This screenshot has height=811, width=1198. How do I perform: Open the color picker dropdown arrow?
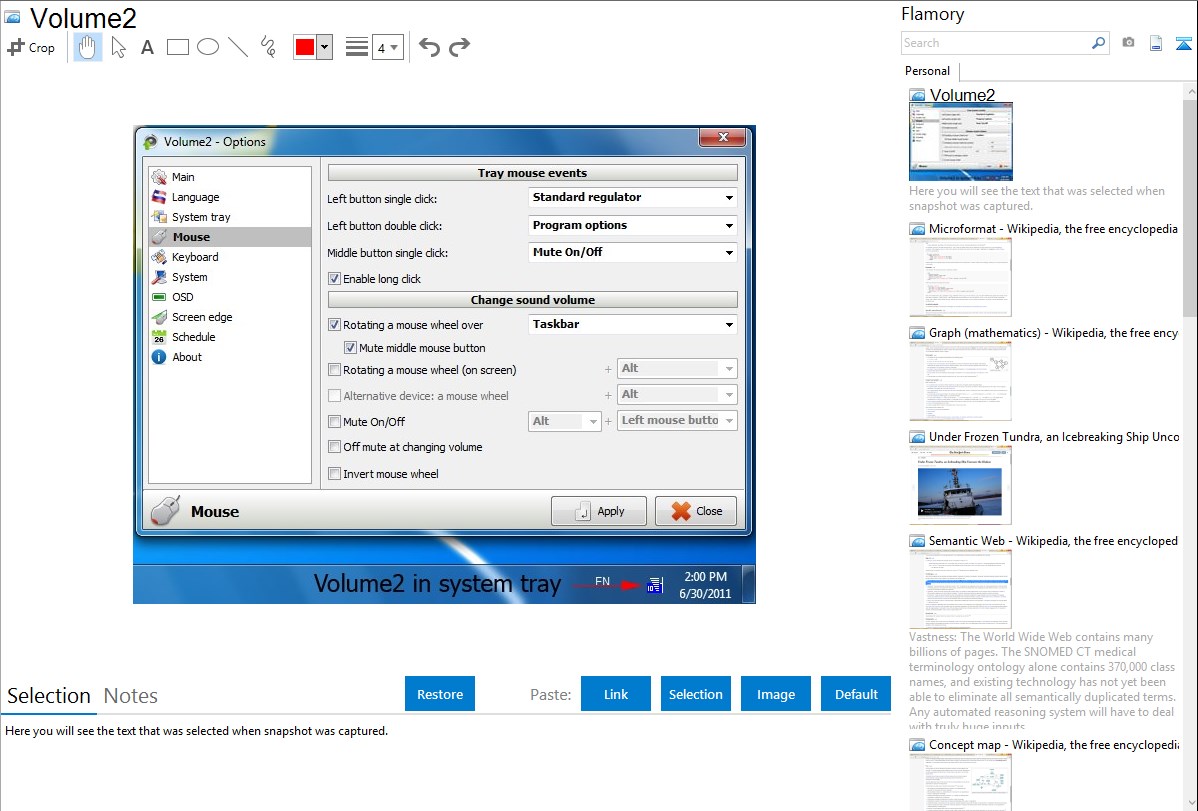coord(324,47)
